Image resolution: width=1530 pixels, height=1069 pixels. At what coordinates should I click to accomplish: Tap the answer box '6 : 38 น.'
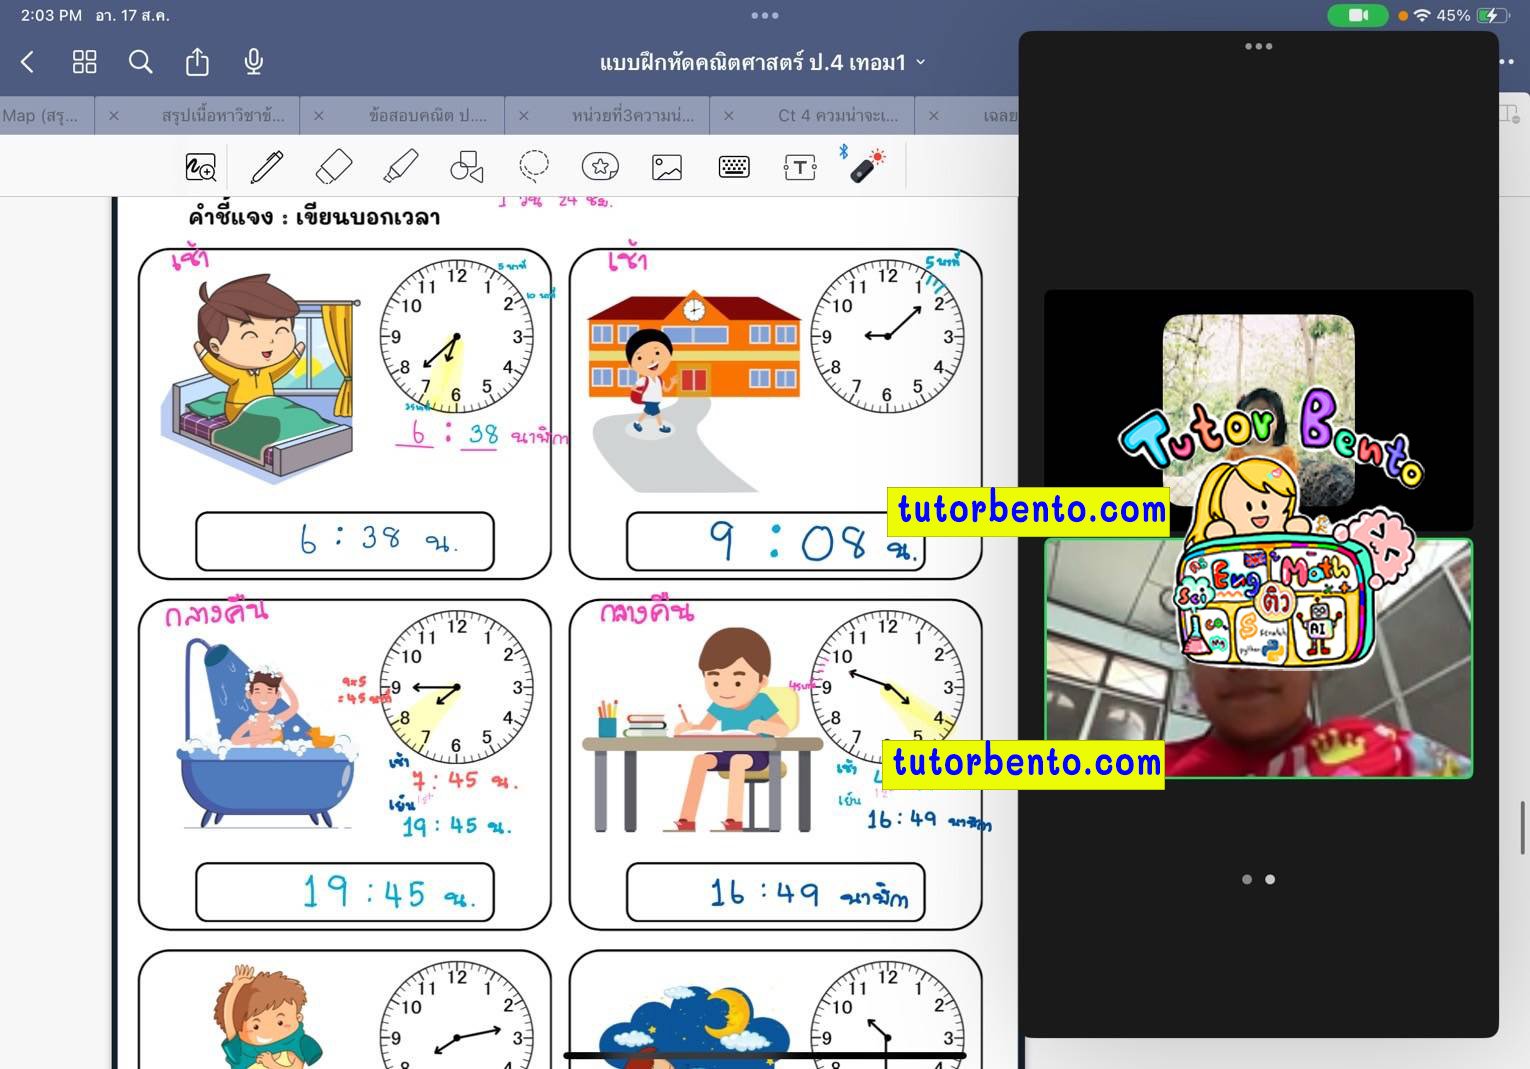point(345,541)
